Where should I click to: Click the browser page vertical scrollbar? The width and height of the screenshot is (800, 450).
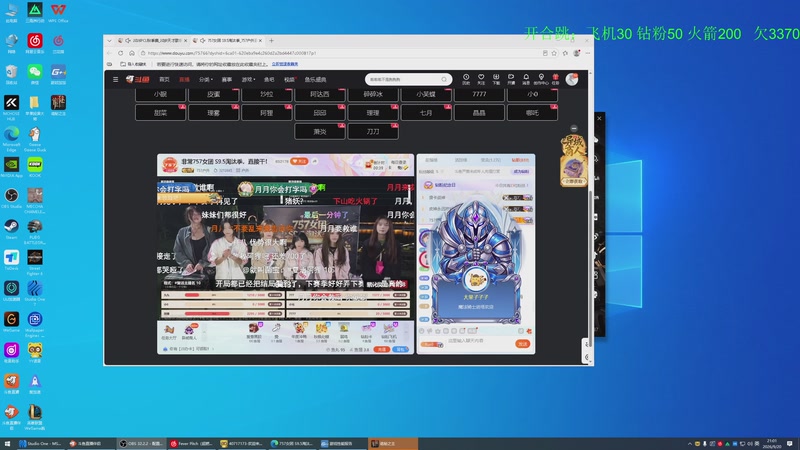590,269
